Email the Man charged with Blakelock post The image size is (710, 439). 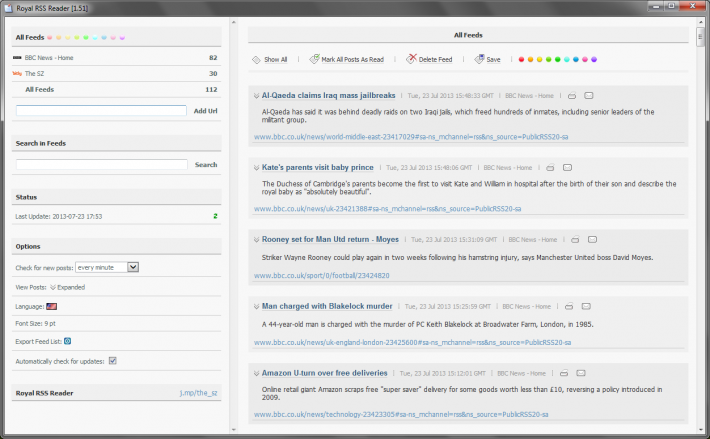(x=586, y=306)
